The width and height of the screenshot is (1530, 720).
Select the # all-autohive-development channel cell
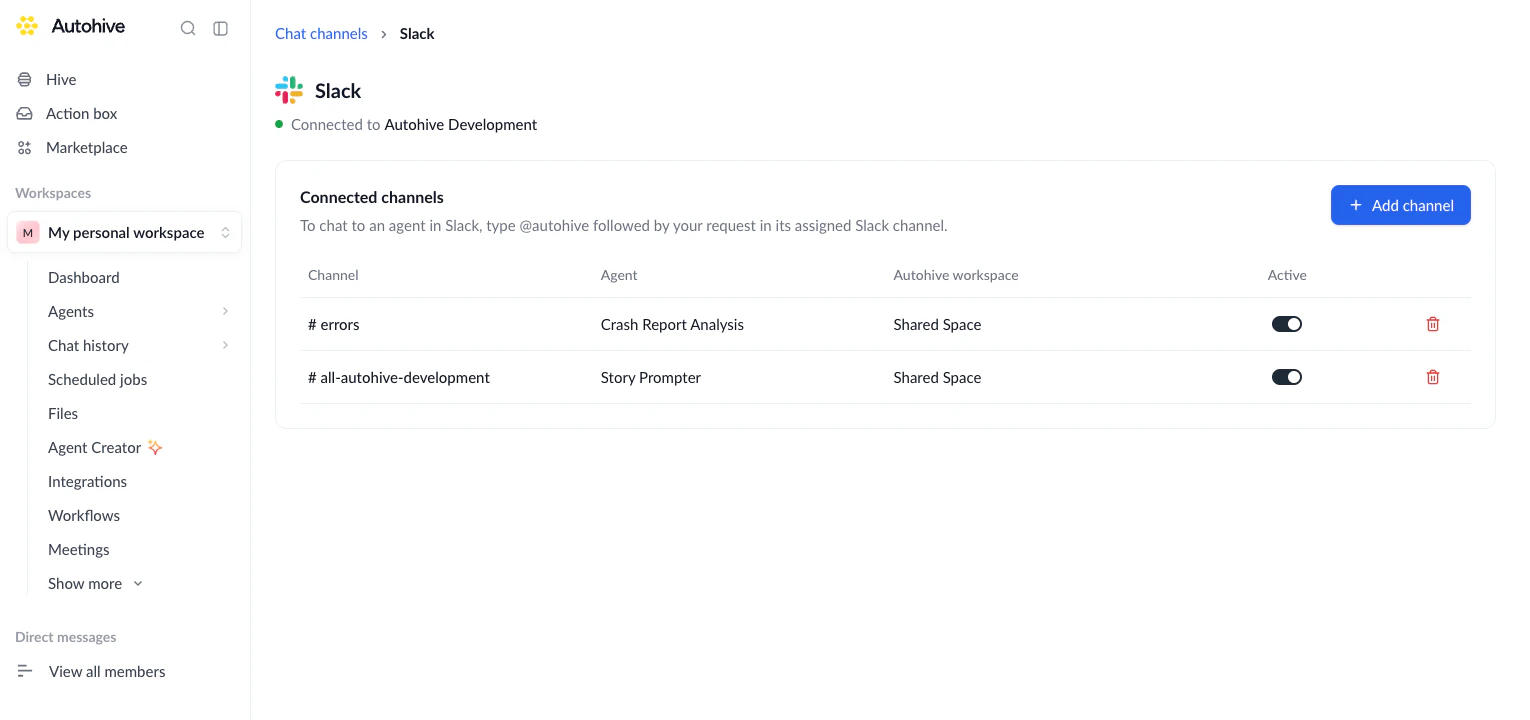[x=399, y=377]
